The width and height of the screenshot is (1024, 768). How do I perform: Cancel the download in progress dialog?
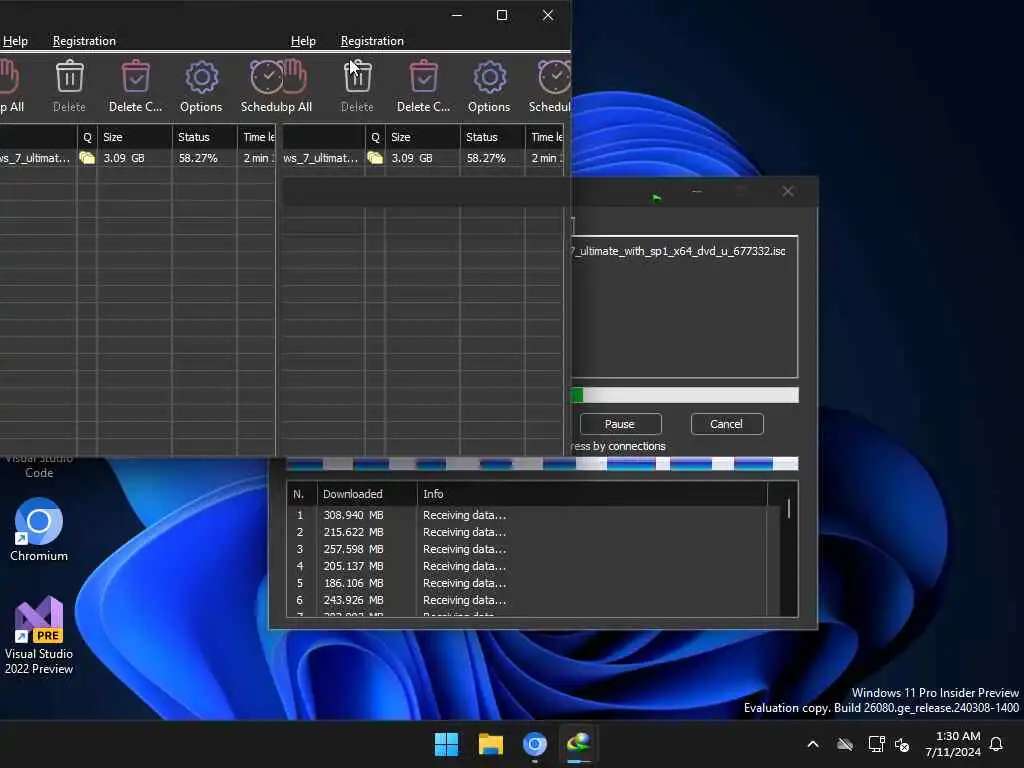726,424
